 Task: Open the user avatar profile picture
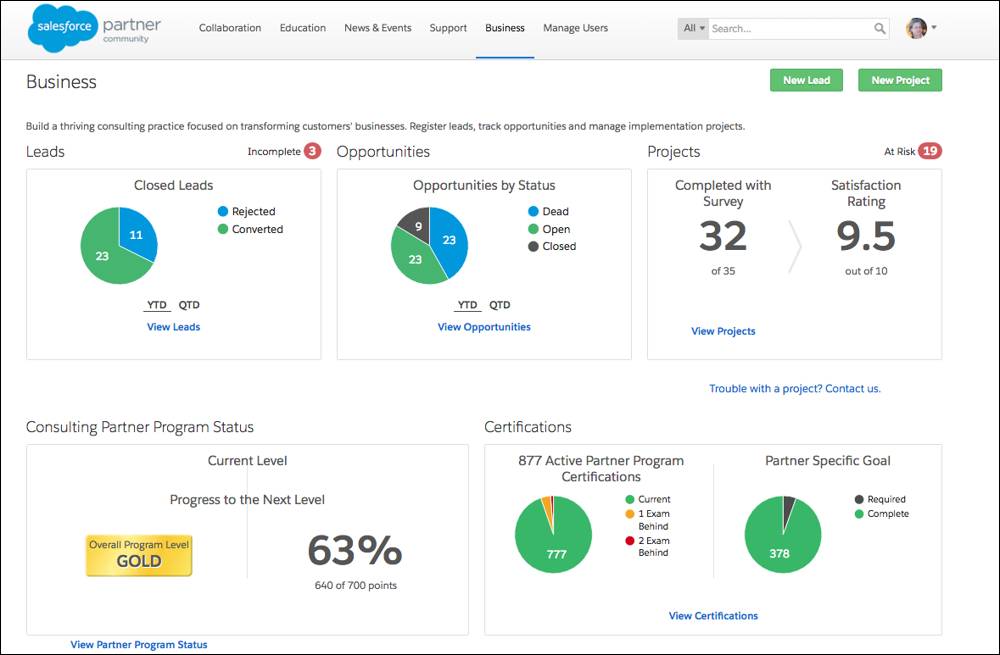click(916, 28)
